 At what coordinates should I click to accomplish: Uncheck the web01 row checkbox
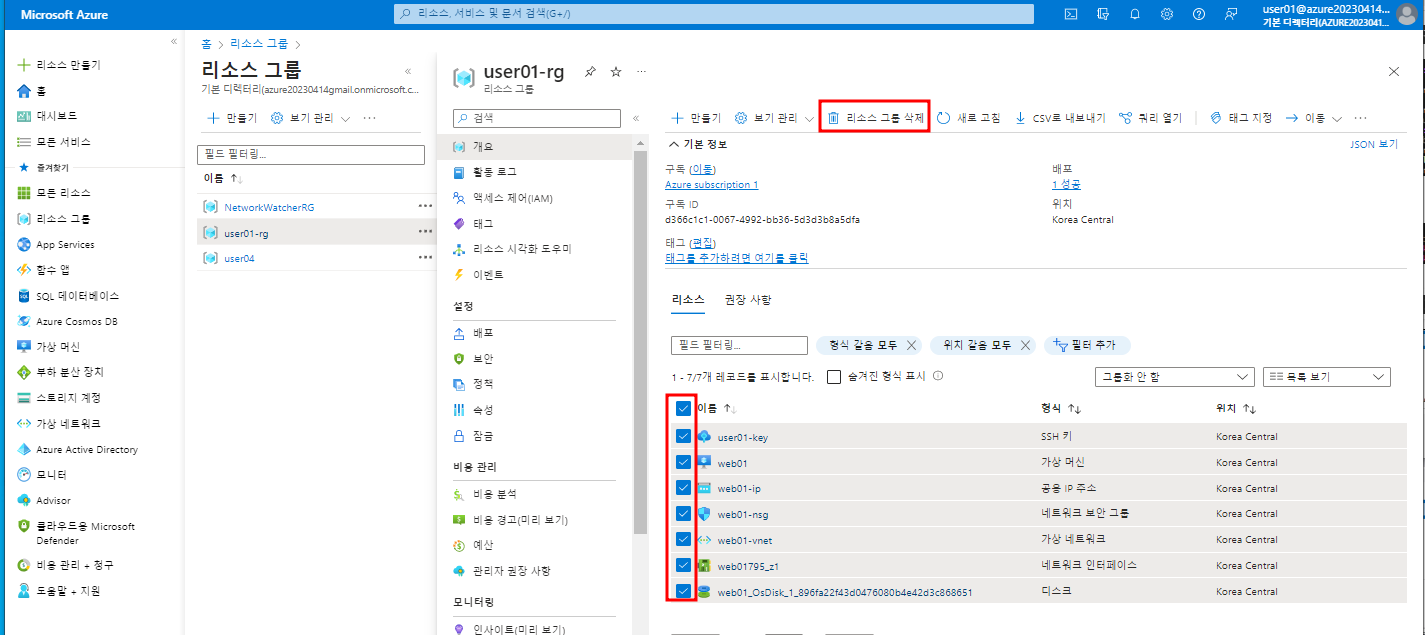pos(683,462)
